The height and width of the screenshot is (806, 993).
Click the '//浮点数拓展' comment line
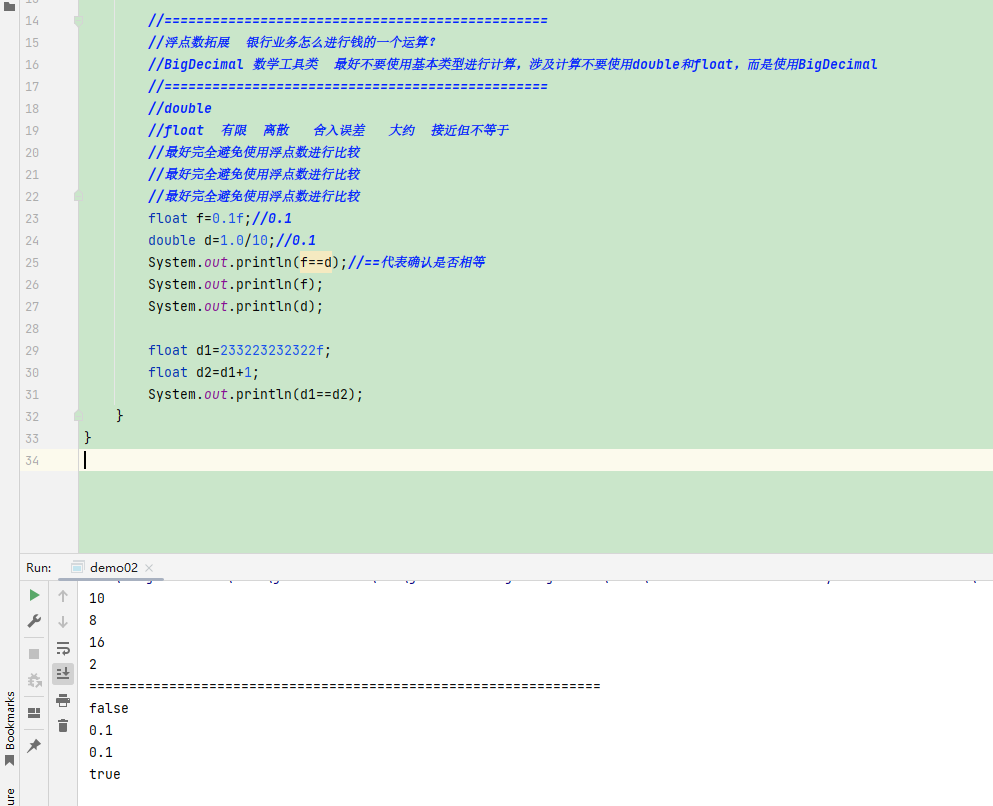[x=292, y=42]
